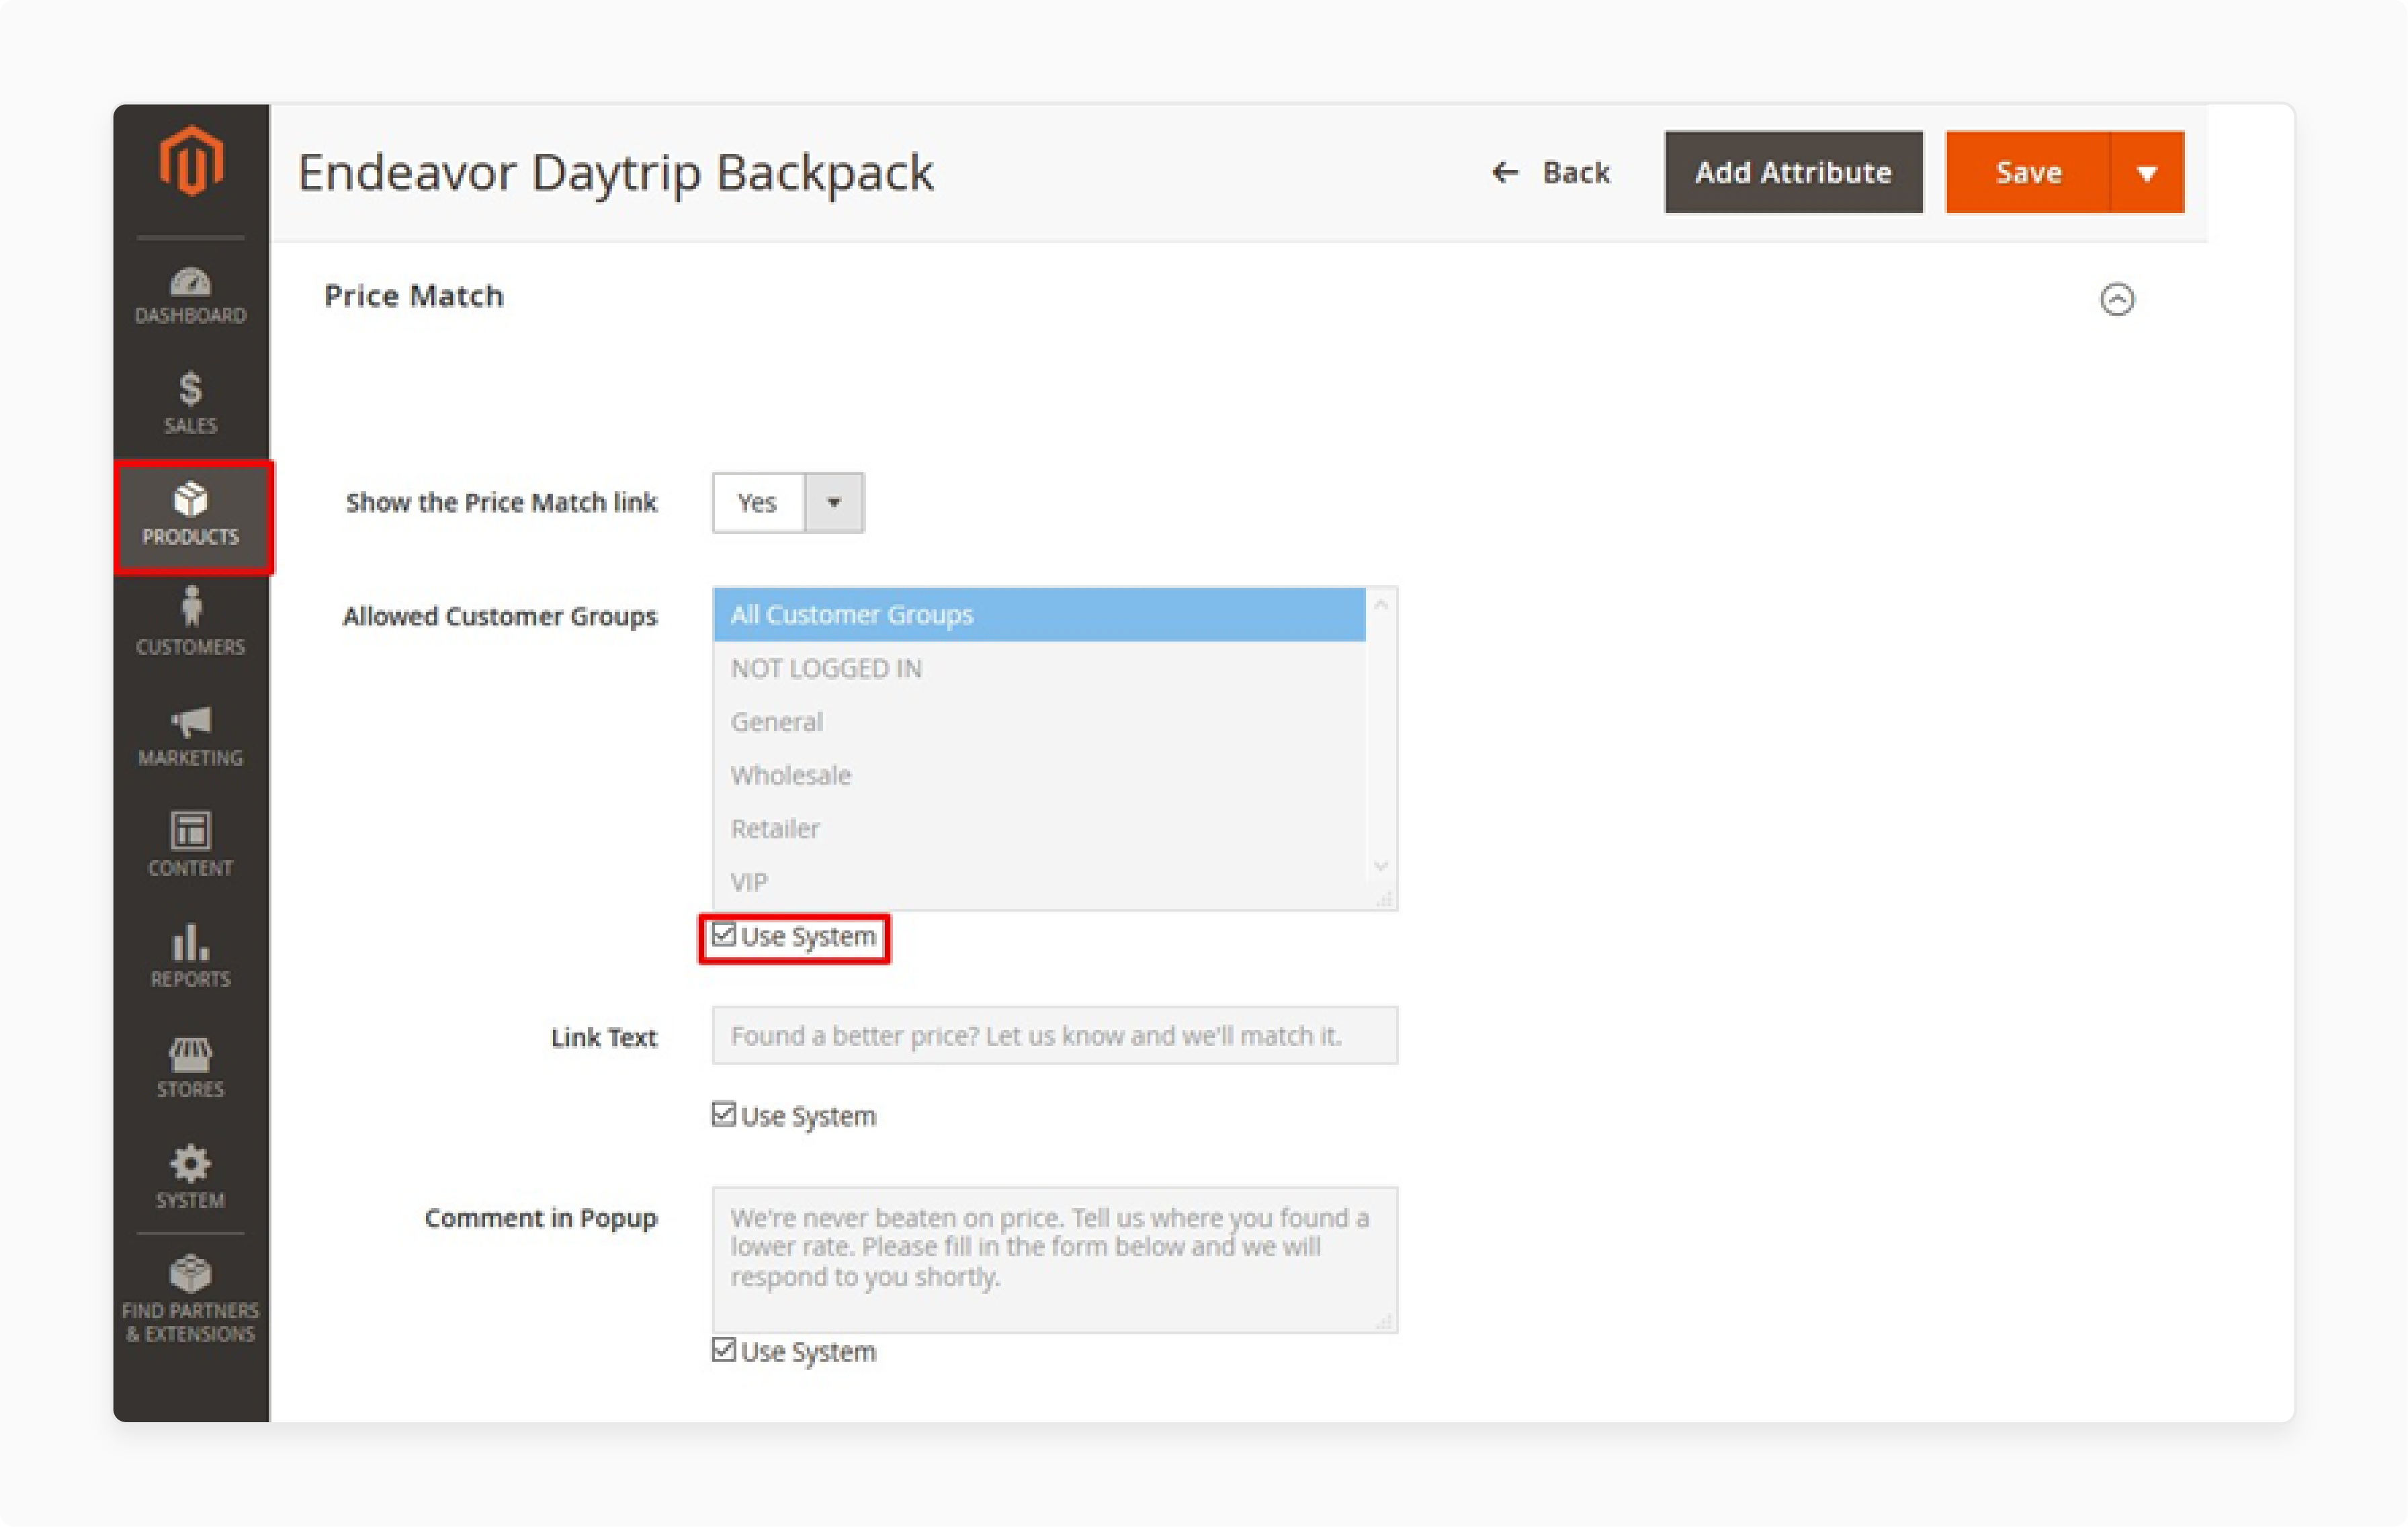Select All Customer Groups option
Viewport: 2408px width, 1527px height.
point(1039,614)
